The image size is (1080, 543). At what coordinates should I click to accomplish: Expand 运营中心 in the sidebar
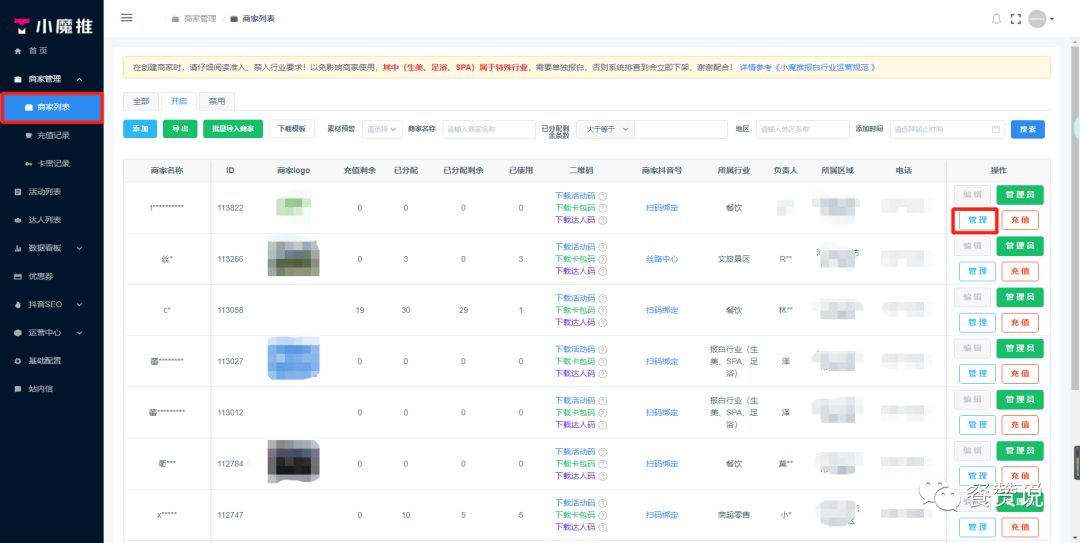[52, 332]
